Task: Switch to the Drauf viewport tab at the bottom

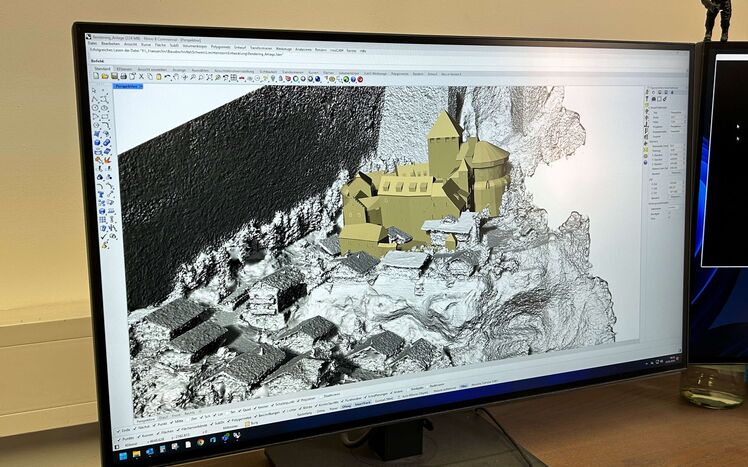Action: click(x=164, y=416)
